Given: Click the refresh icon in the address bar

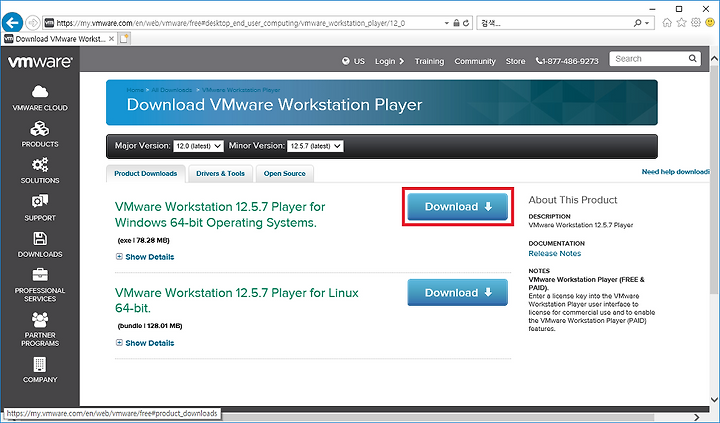Looking at the screenshot, I should point(466,23).
